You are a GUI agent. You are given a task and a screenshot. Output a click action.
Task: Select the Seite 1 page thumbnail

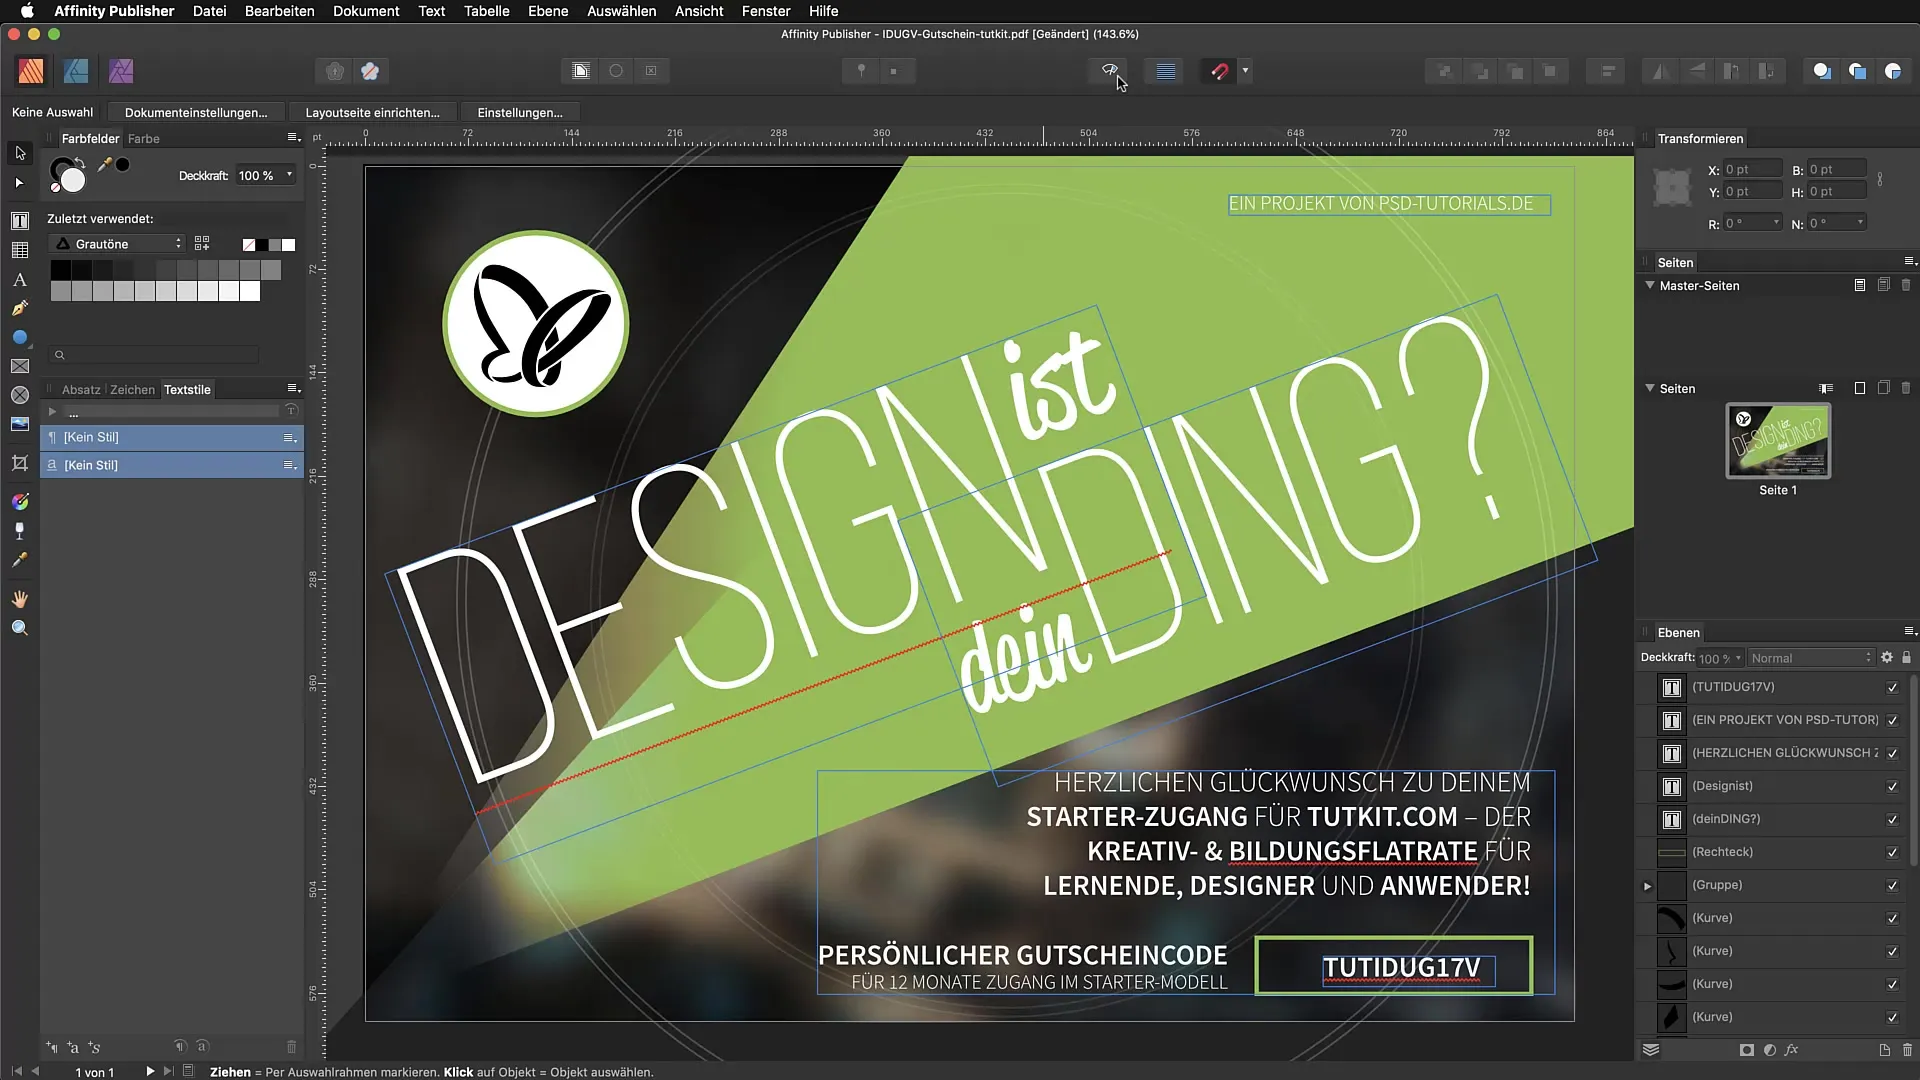[x=1778, y=441]
